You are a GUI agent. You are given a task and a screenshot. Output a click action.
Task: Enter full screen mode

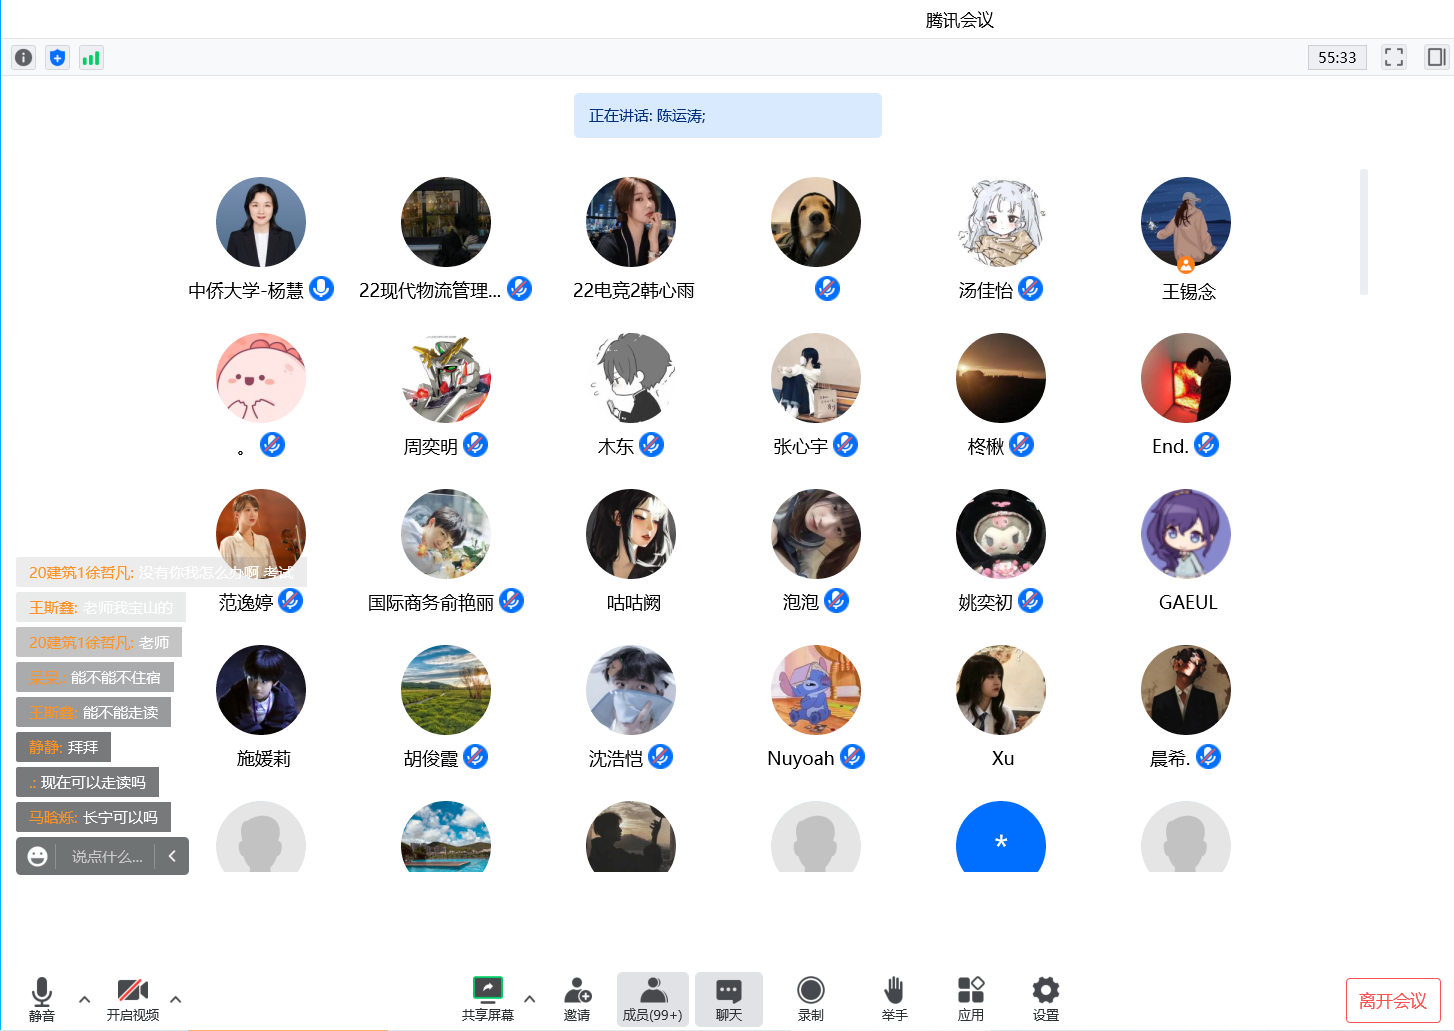click(x=1393, y=57)
